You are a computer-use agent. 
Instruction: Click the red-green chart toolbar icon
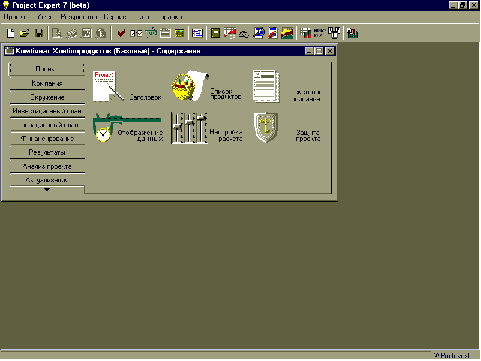(287, 33)
